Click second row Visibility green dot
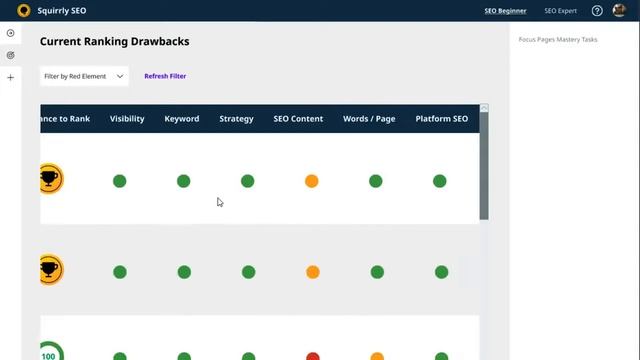The width and height of the screenshot is (640, 360). (x=120, y=272)
